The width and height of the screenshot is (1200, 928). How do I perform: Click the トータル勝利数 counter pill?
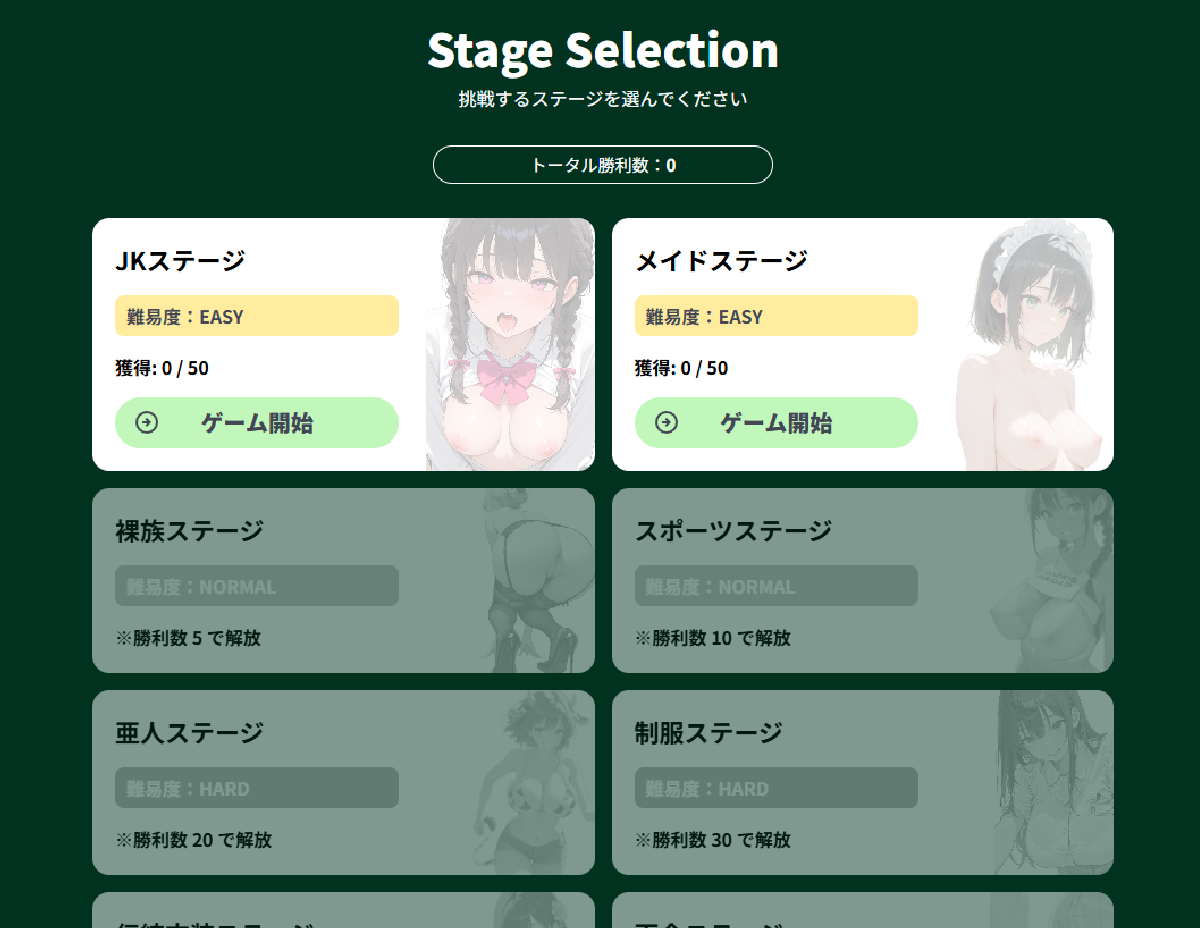pos(602,165)
